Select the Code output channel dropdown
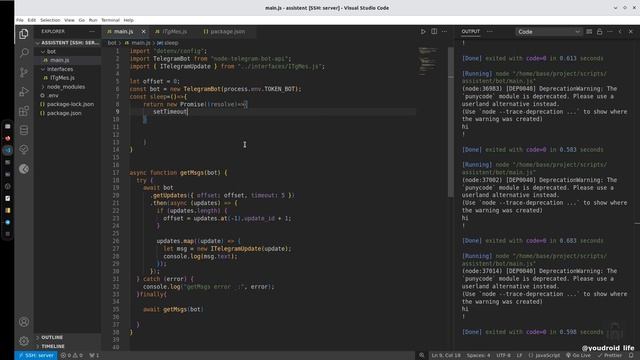 (548, 32)
